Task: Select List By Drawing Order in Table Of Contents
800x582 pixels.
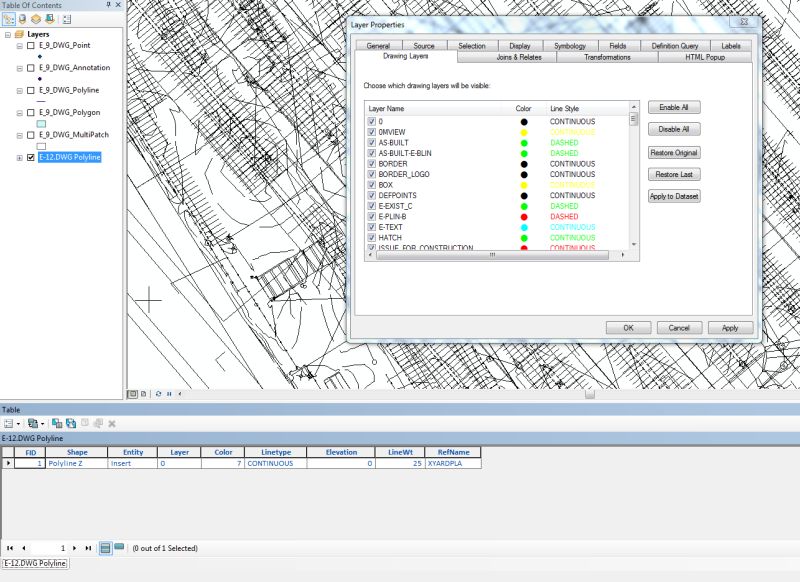Action: click(9, 19)
